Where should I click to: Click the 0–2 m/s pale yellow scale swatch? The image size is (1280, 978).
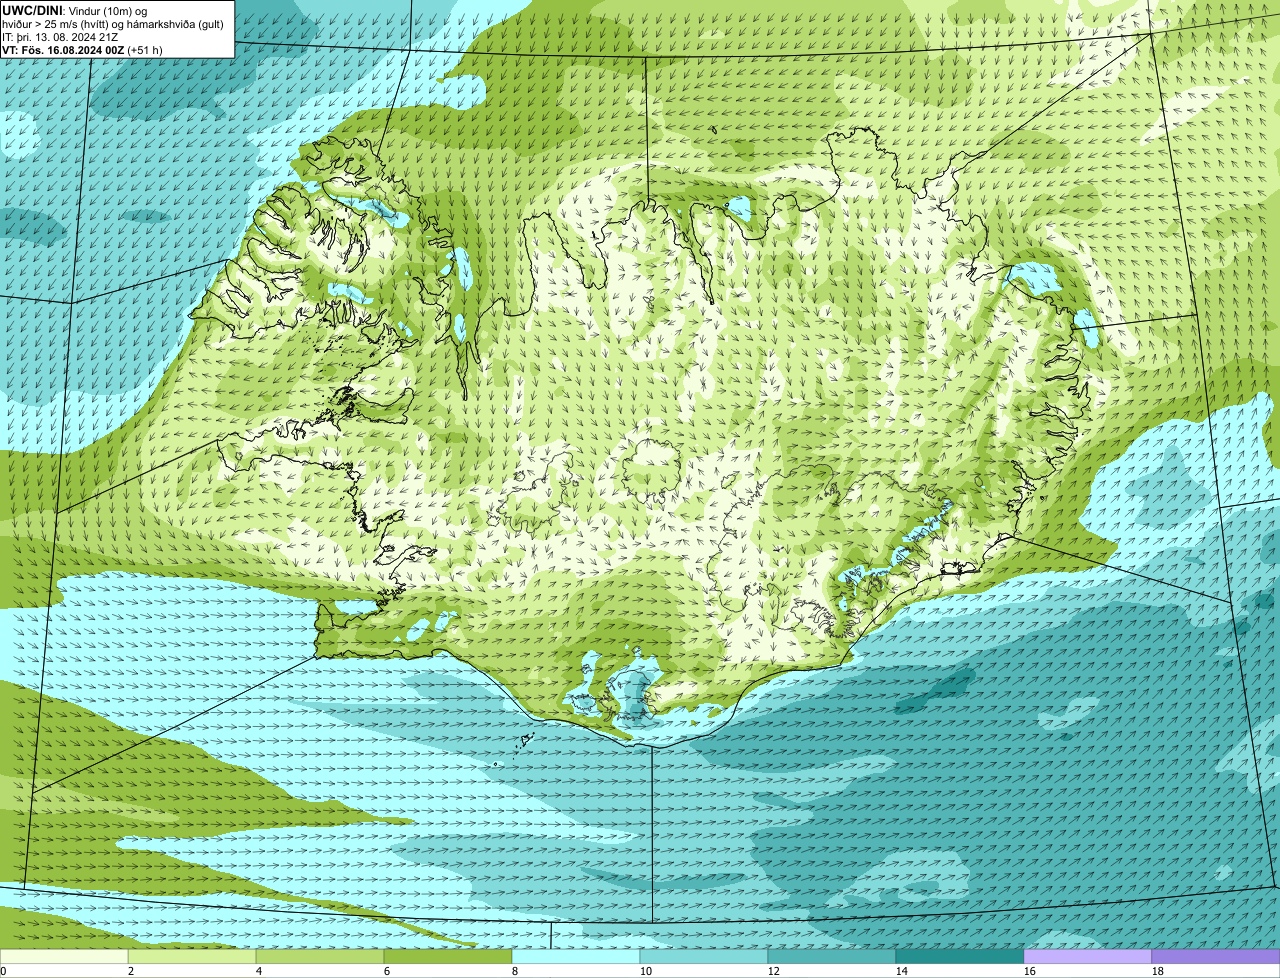[x=64, y=956]
